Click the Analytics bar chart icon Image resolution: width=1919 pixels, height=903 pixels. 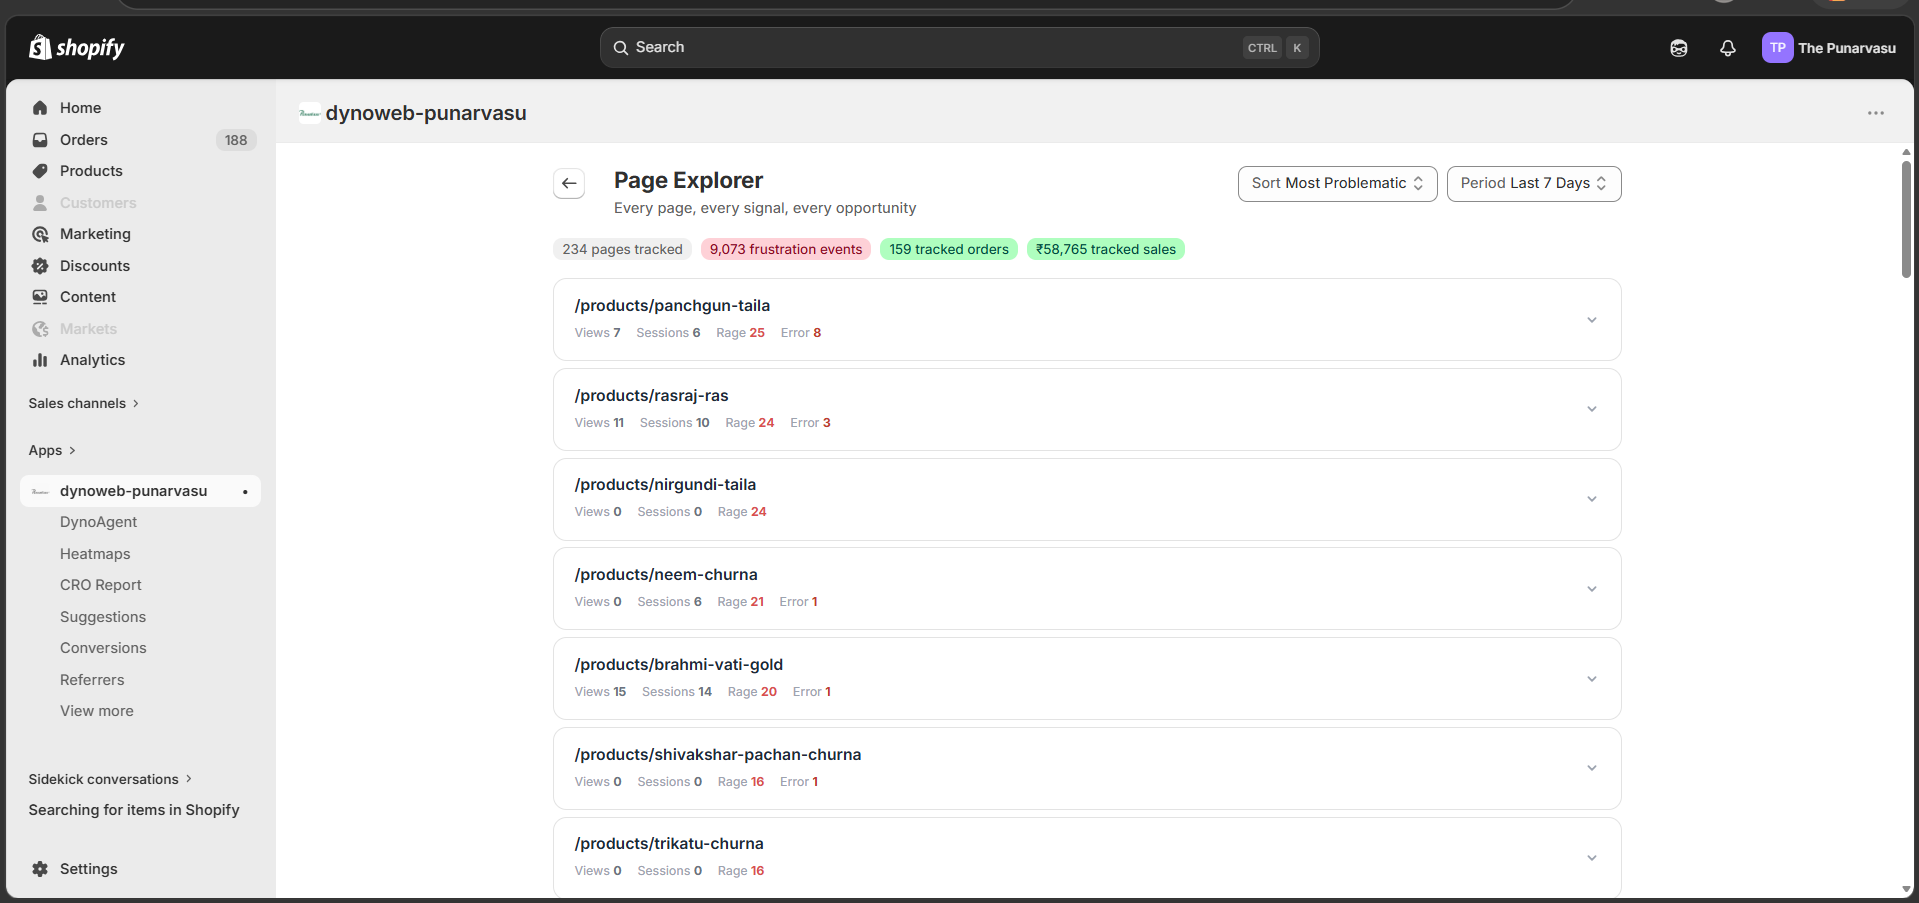(x=40, y=360)
